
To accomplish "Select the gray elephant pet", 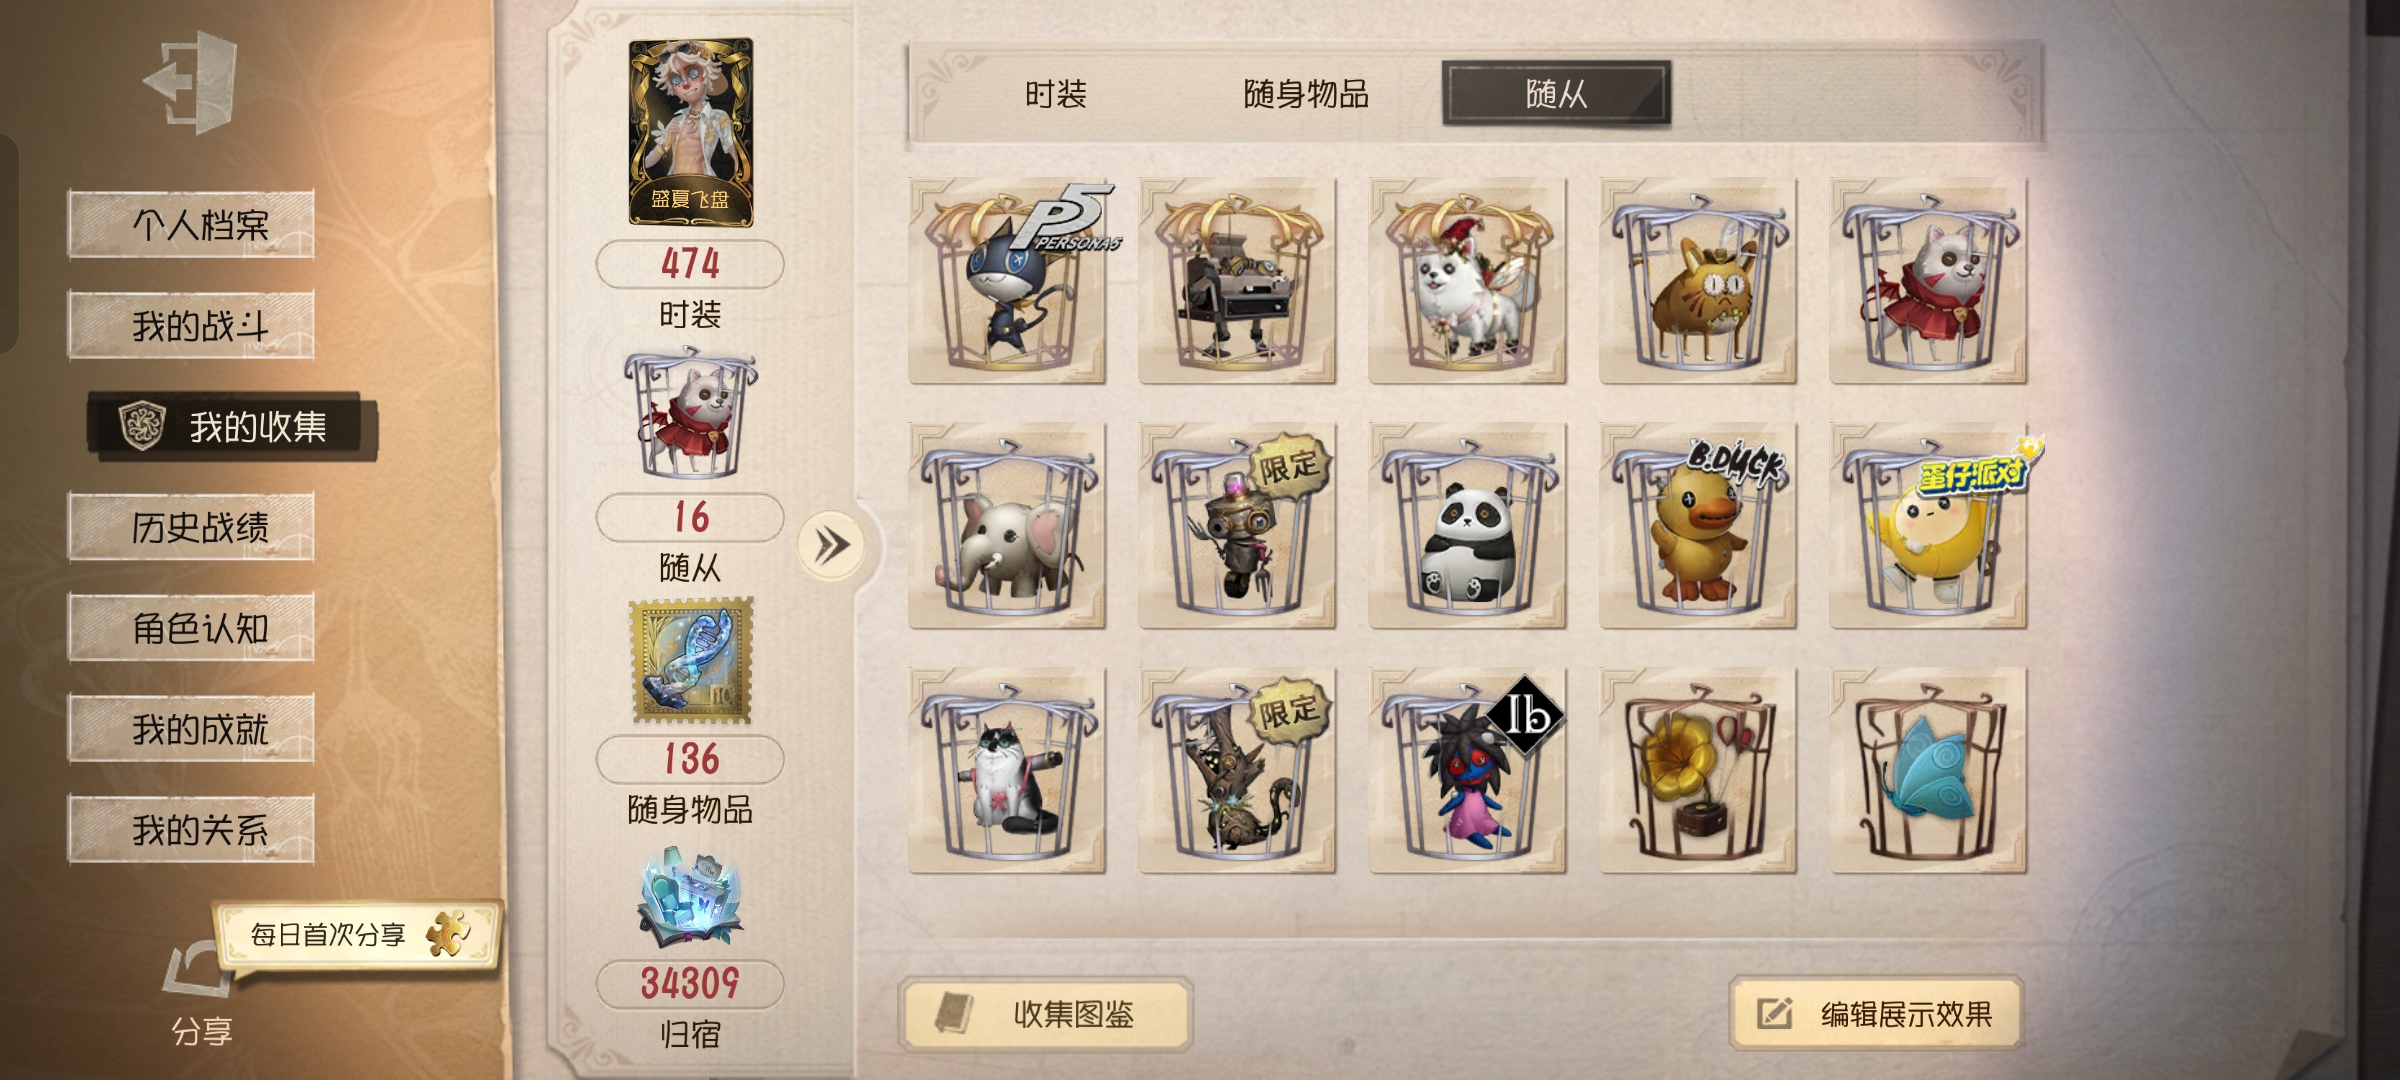I will pos(1007,526).
